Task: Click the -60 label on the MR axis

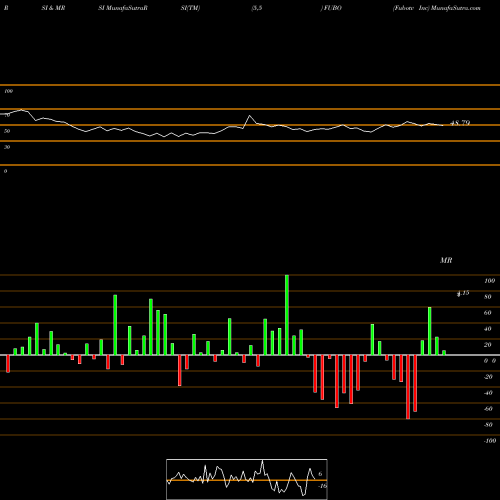Action: tap(488, 409)
